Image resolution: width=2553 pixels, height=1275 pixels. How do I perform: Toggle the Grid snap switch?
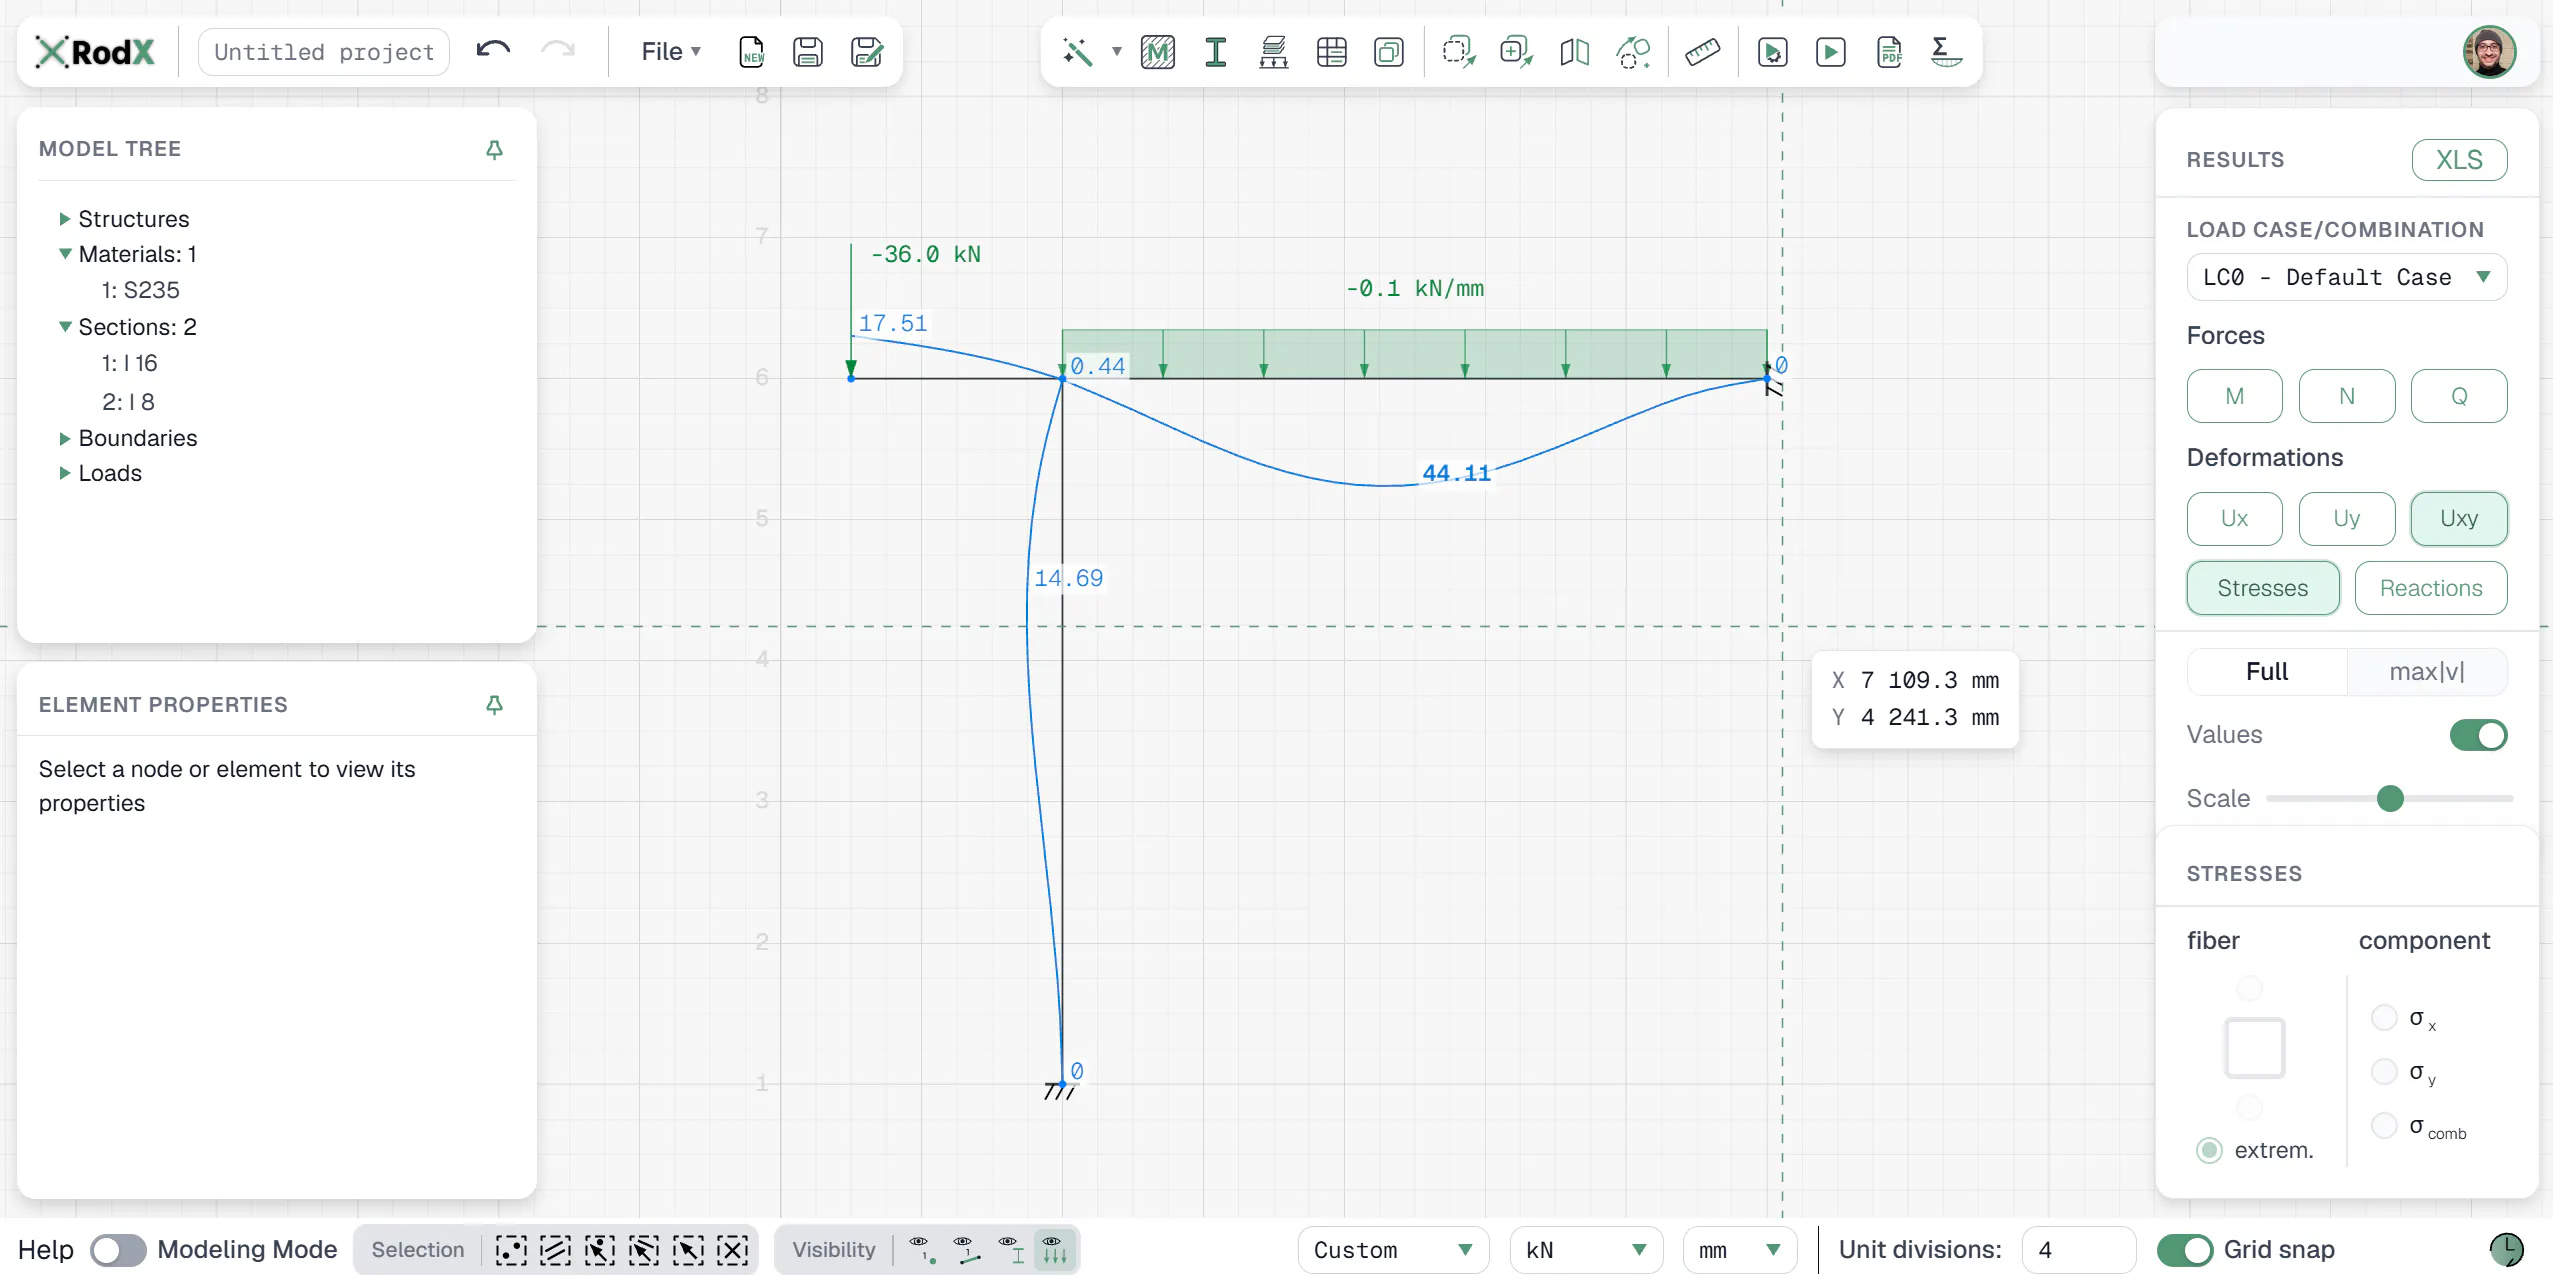[2184, 1250]
